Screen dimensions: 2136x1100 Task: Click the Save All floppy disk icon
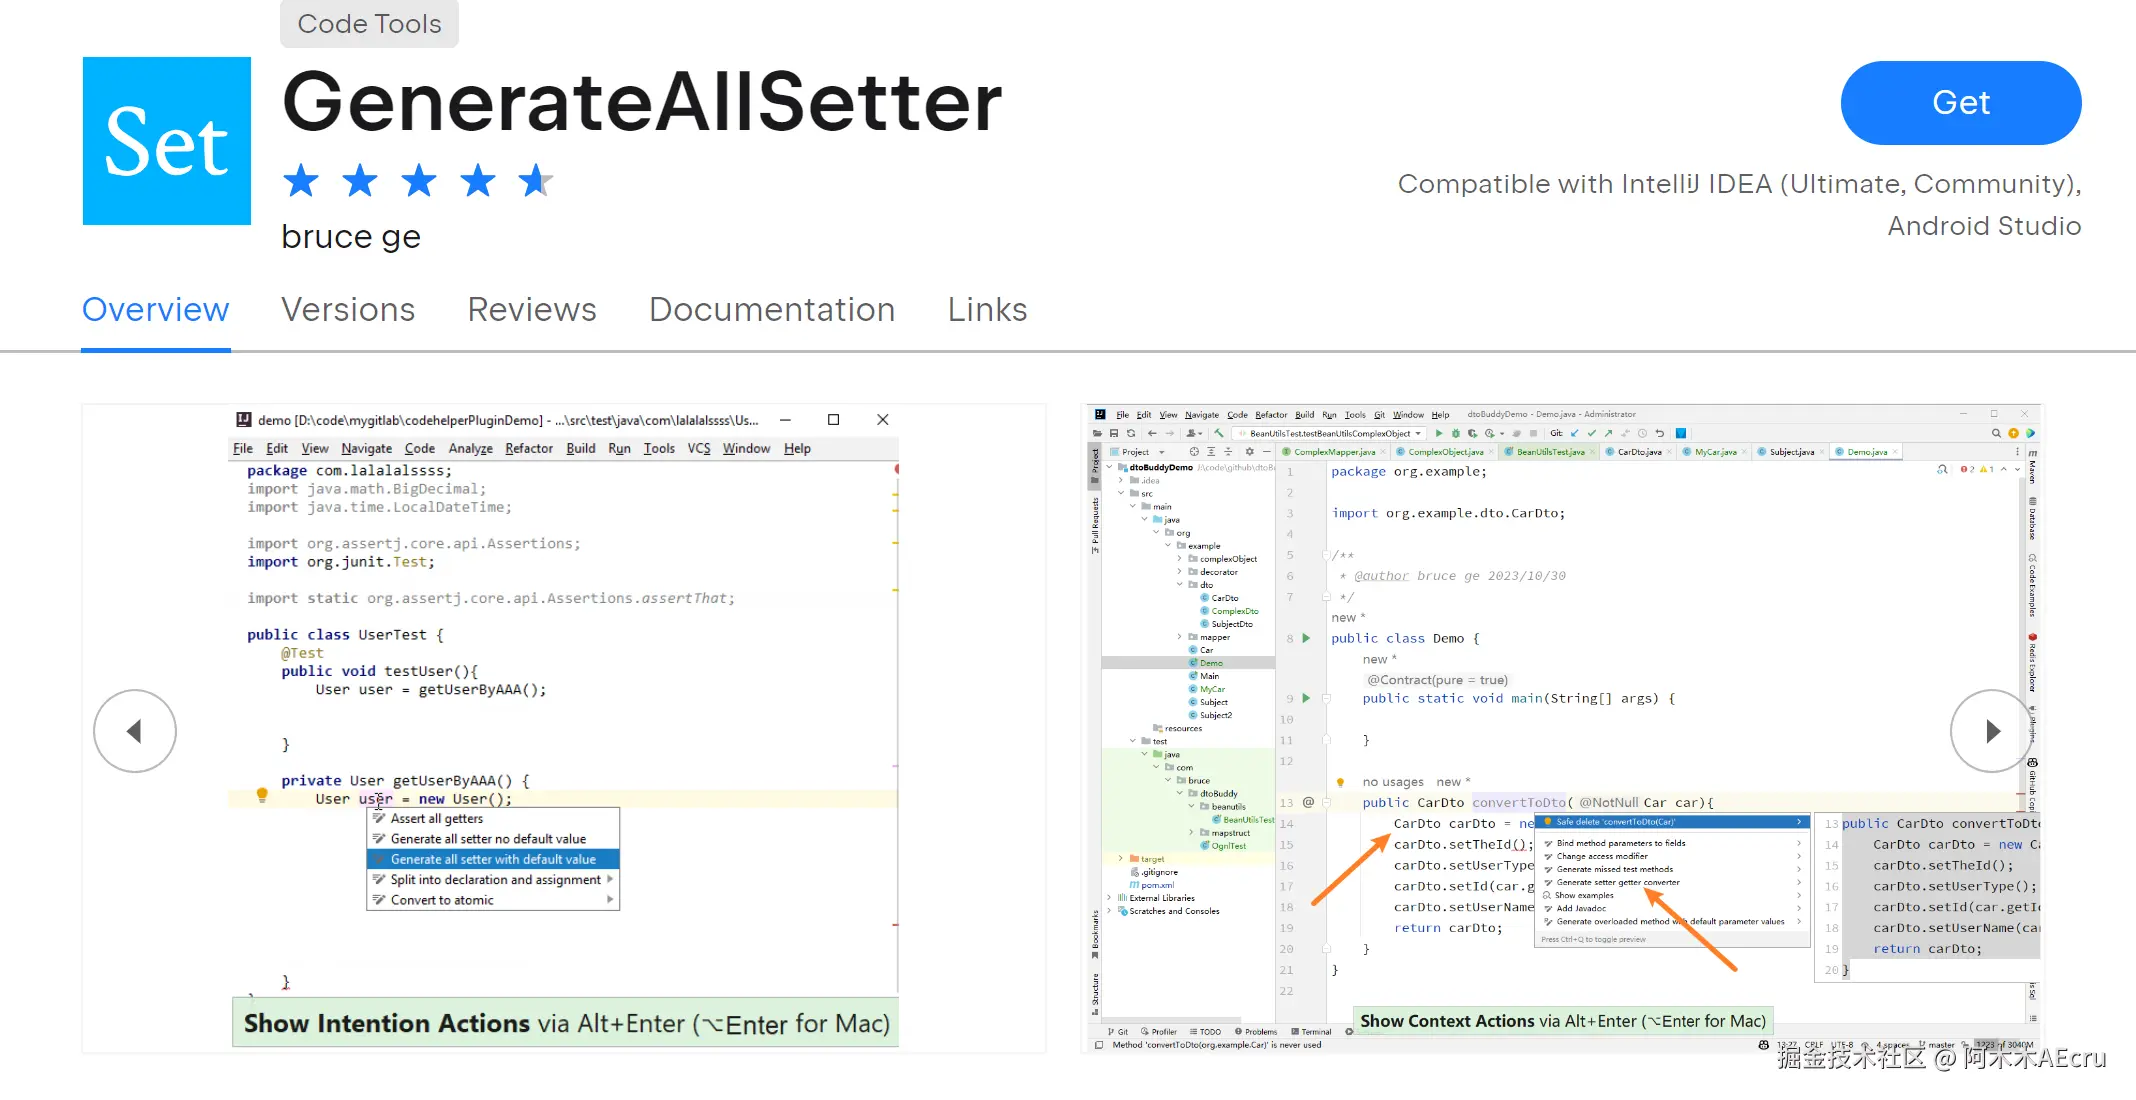pyautogui.click(x=1114, y=434)
